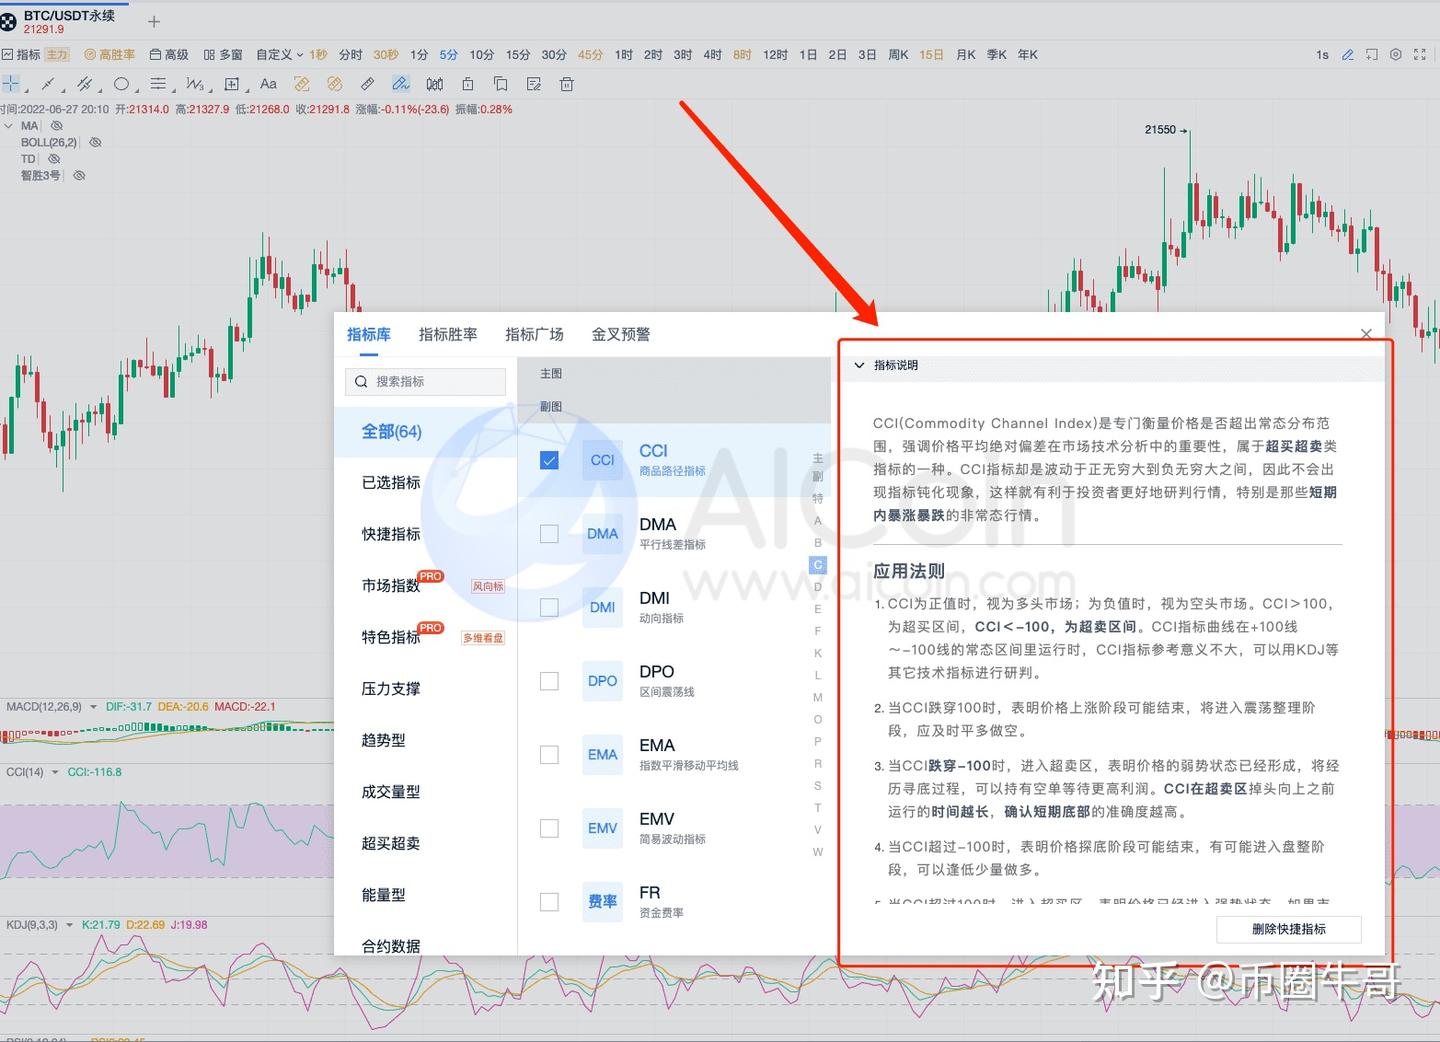Delete drawings with the trash icon
Image resolution: width=1440 pixels, height=1042 pixels.
[567, 84]
